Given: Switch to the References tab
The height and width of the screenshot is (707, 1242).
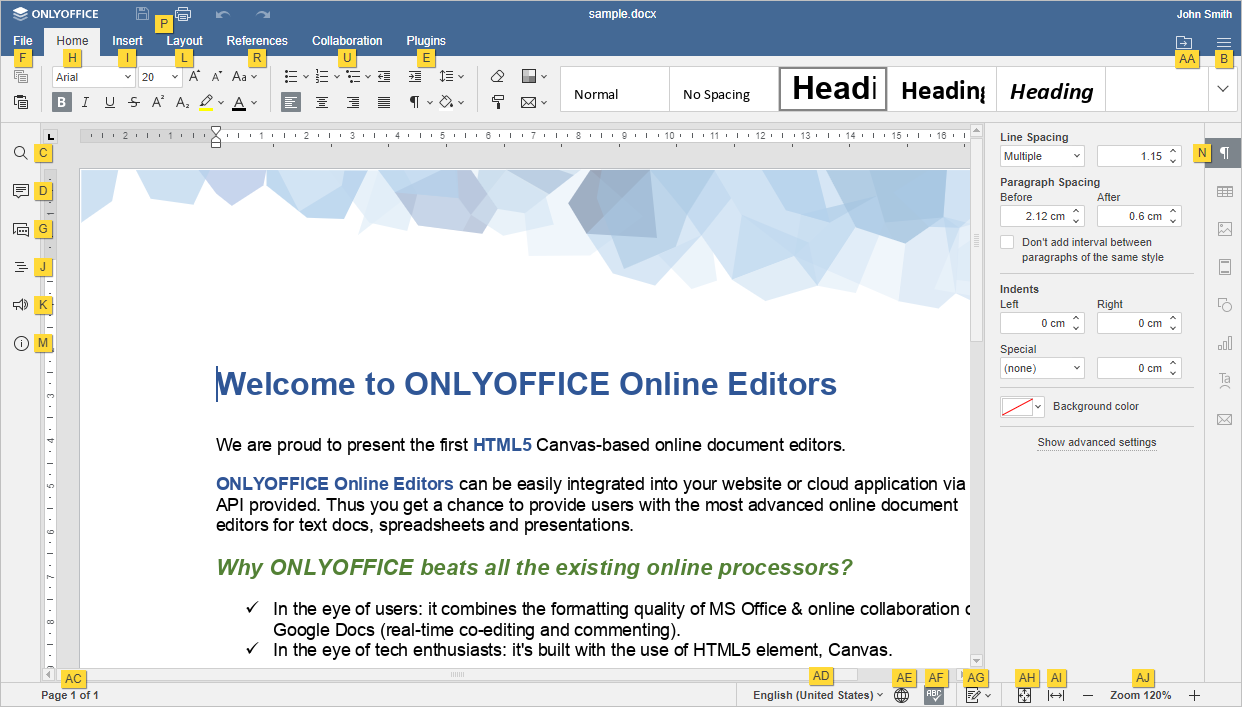Looking at the screenshot, I should 257,41.
